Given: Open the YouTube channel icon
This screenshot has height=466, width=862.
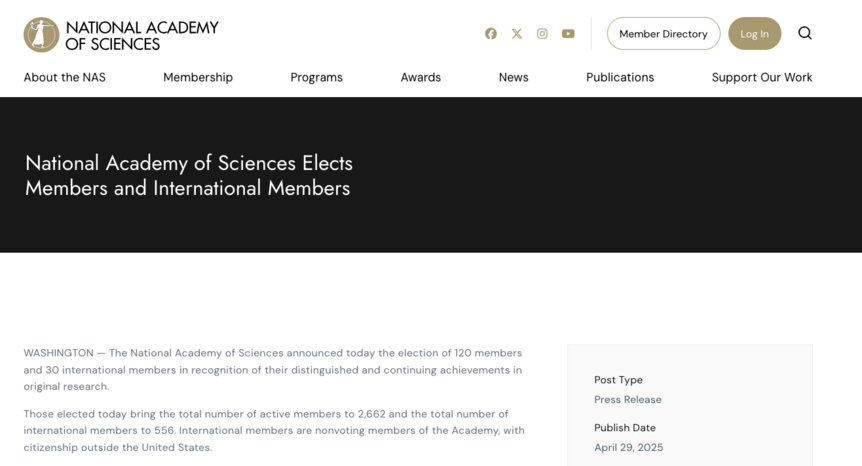Looking at the screenshot, I should pos(568,34).
